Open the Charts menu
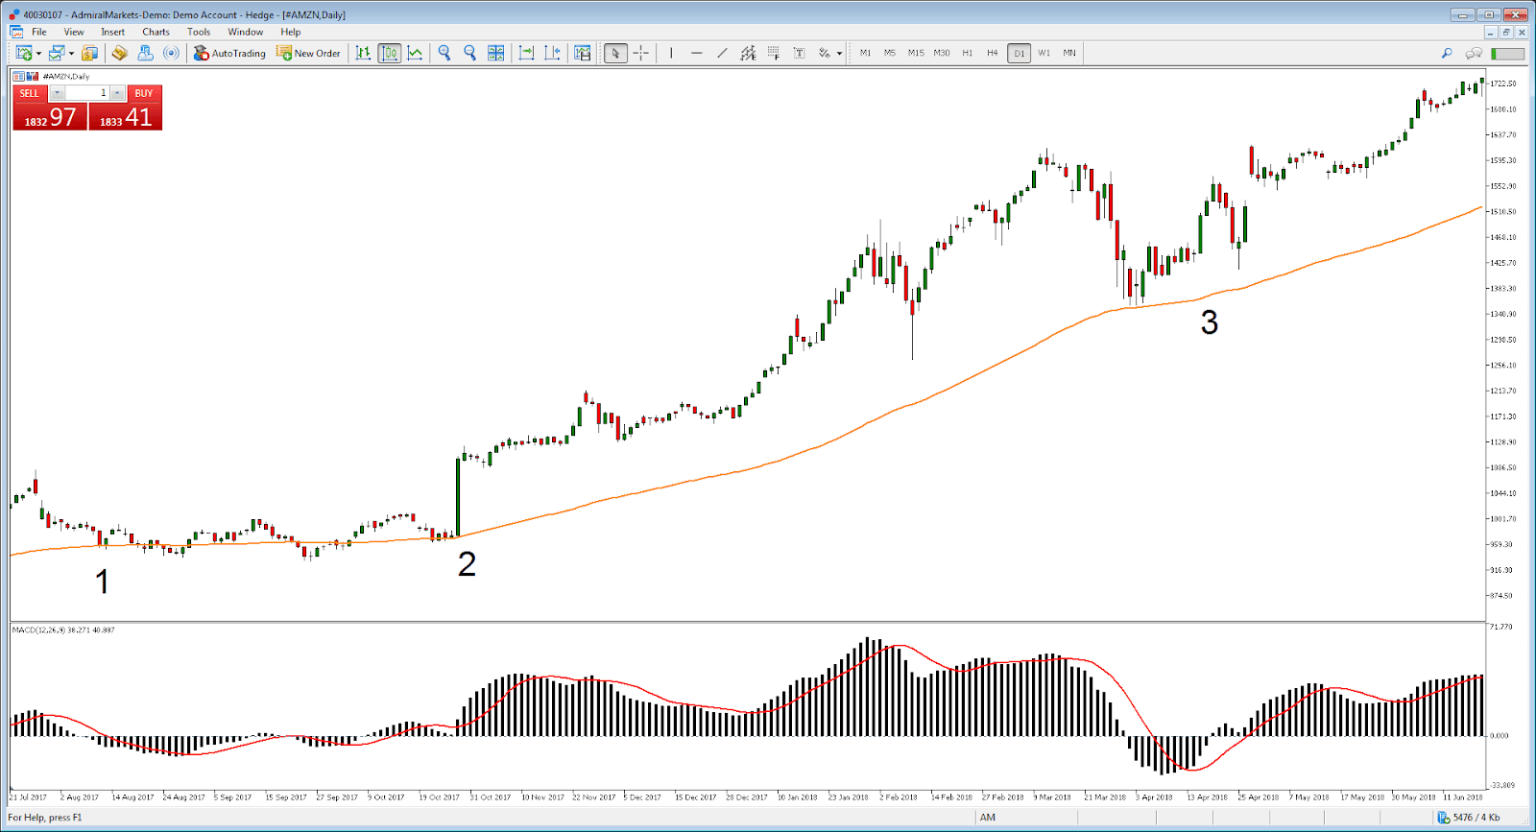1536x832 pixels. click(155, 31)
